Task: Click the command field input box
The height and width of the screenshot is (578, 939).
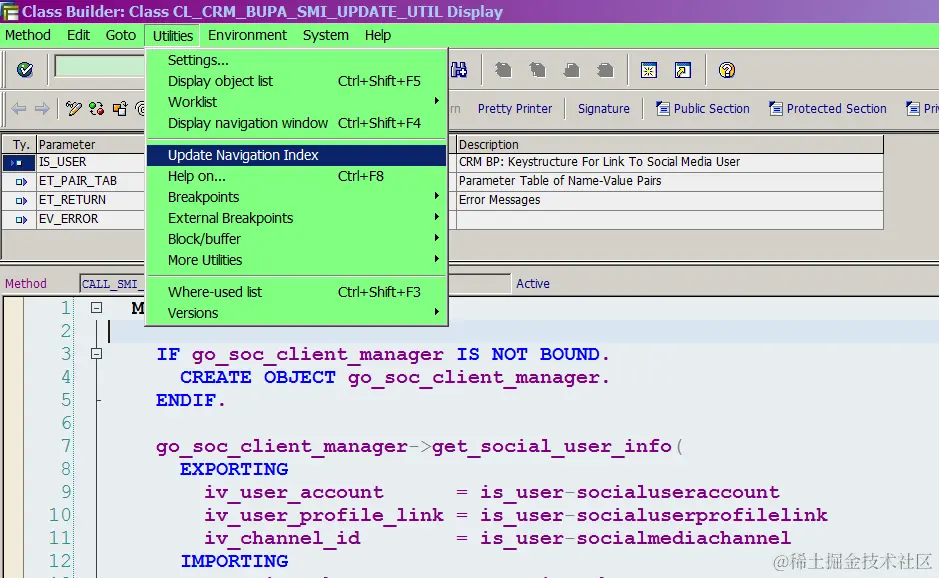Action: click(99, 66)
